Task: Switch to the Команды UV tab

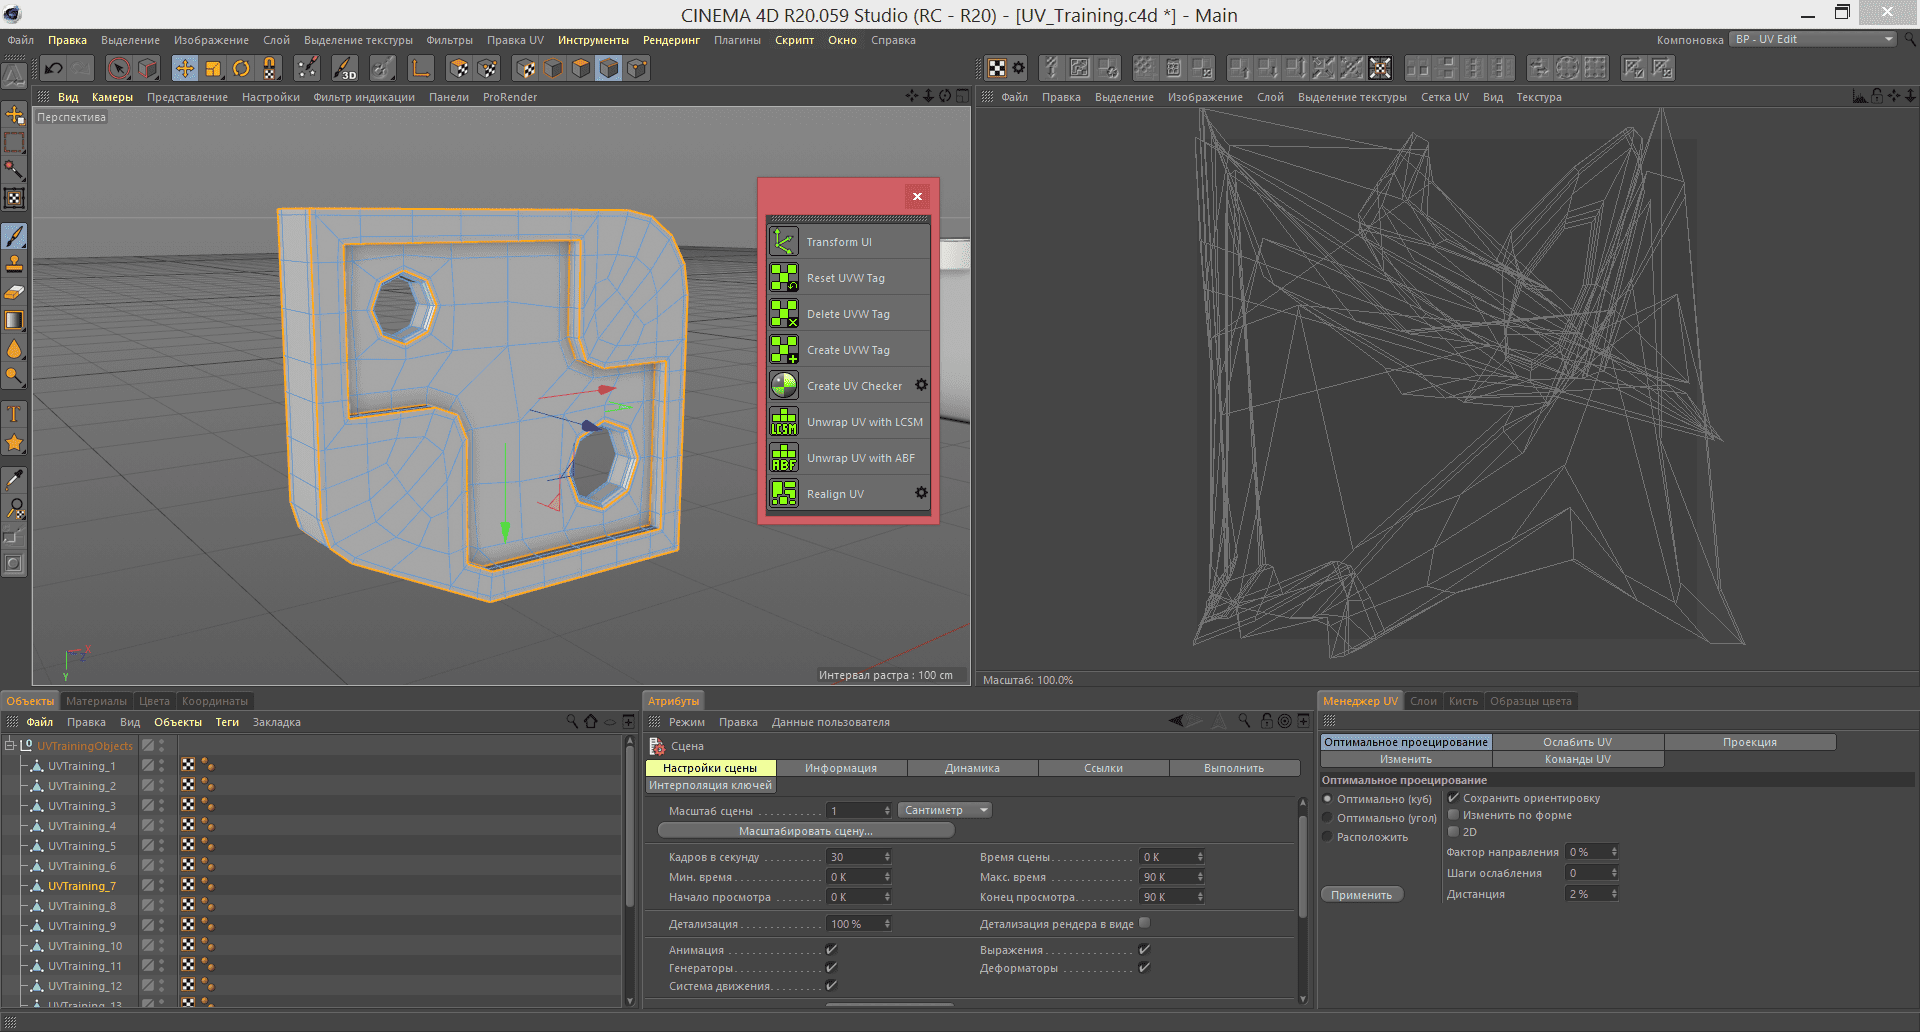Action: click(x=1577, y=759)
